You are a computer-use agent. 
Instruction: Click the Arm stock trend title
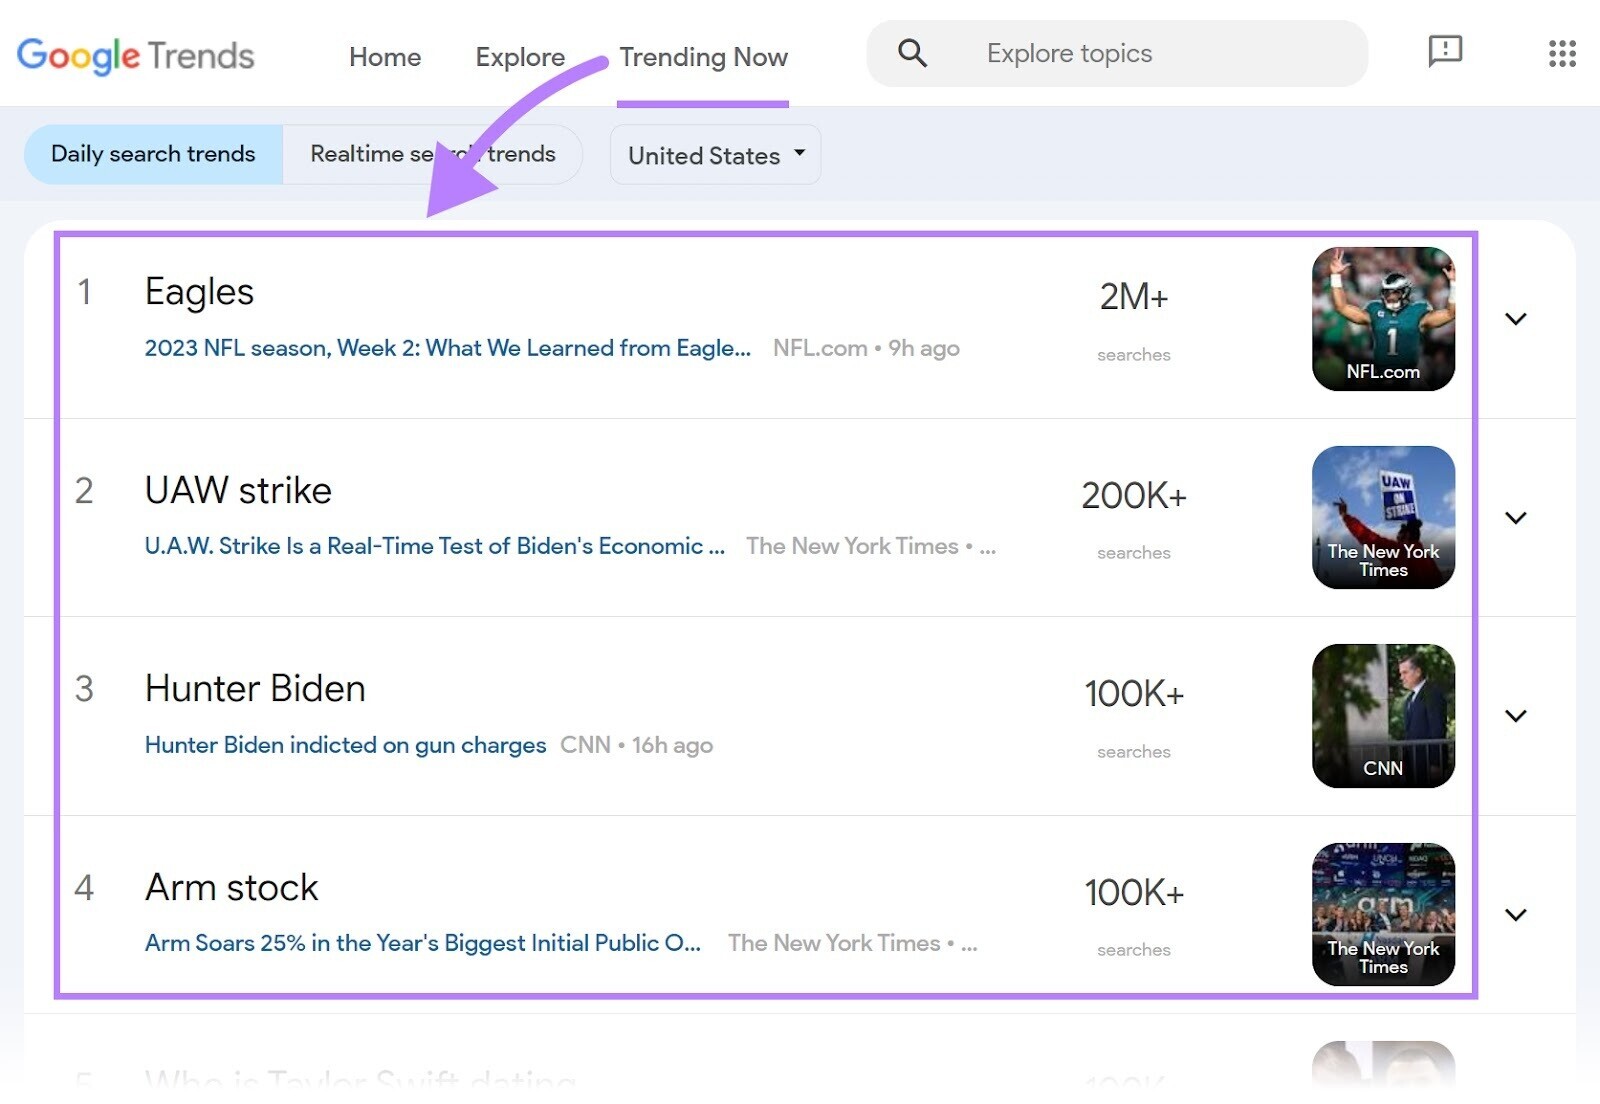coord(231,888)
